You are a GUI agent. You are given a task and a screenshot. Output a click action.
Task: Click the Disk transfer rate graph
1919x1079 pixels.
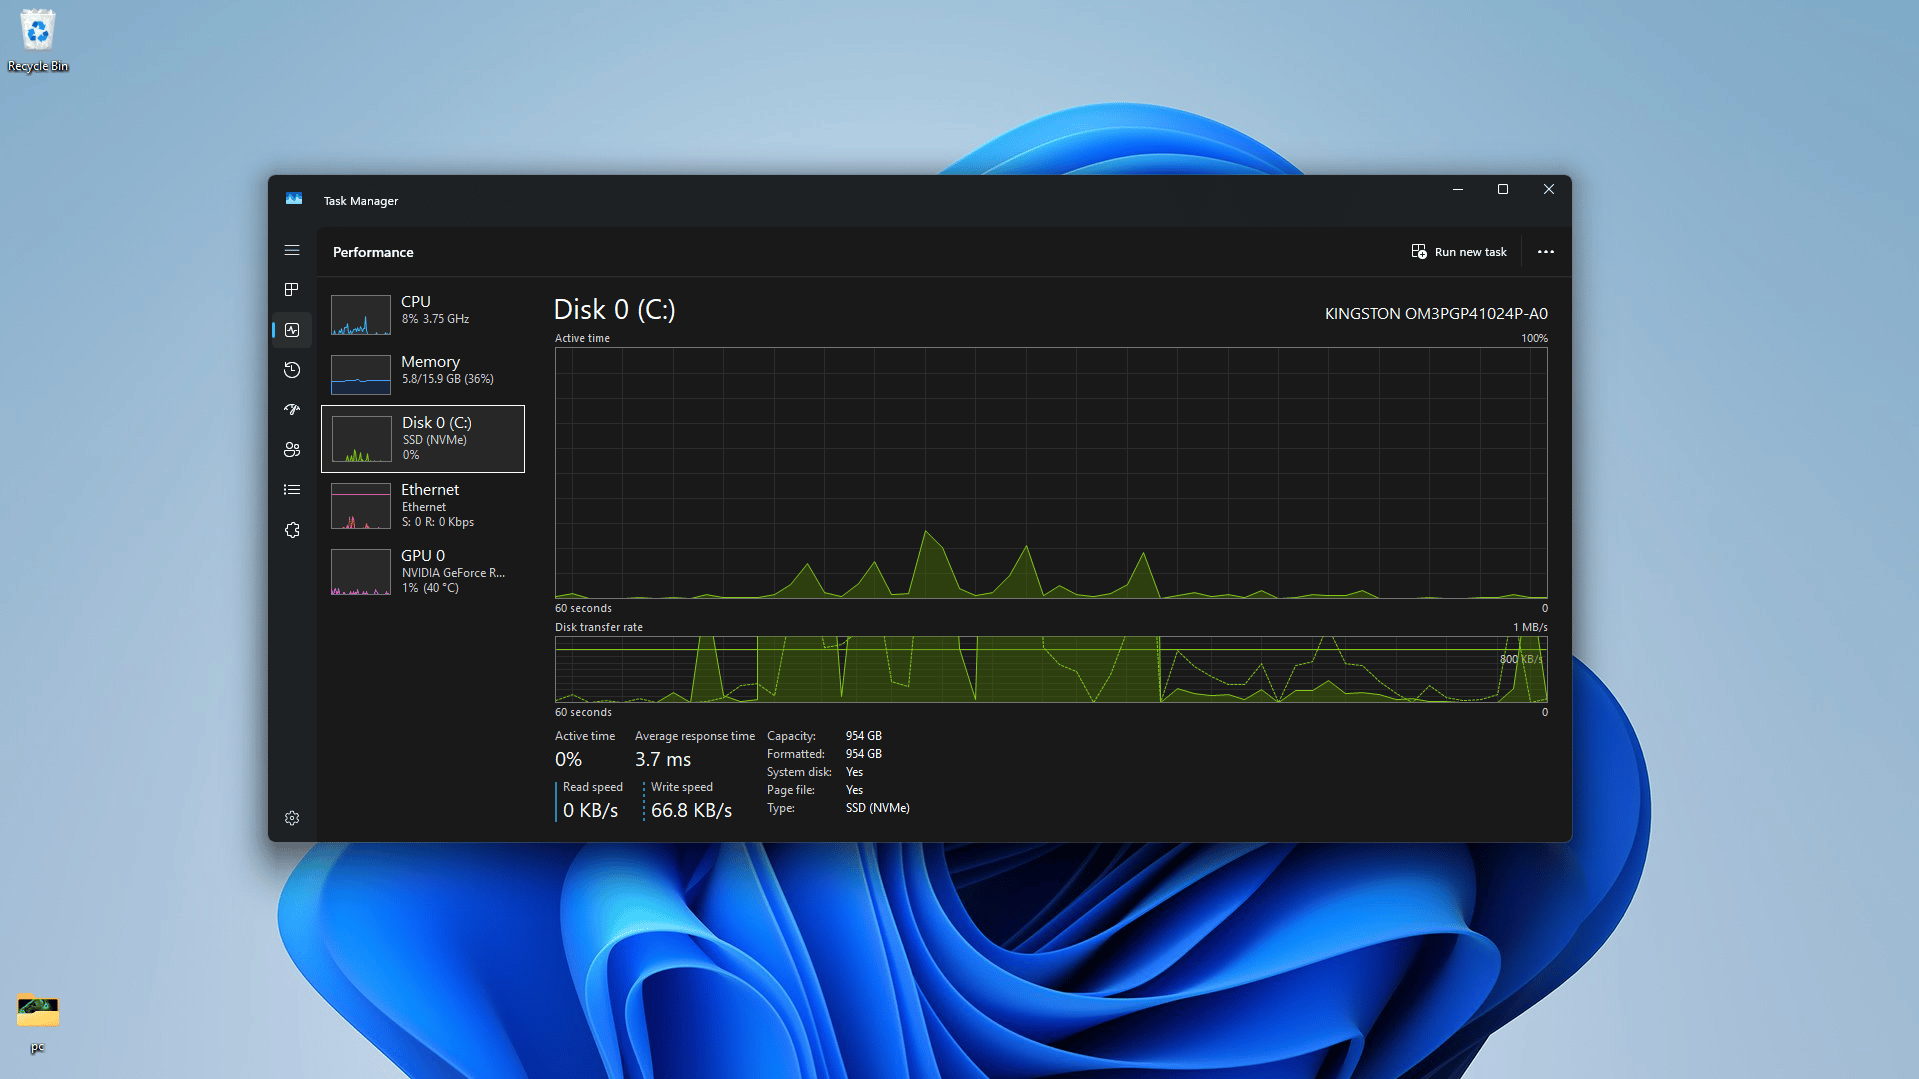coord(1051,669)
